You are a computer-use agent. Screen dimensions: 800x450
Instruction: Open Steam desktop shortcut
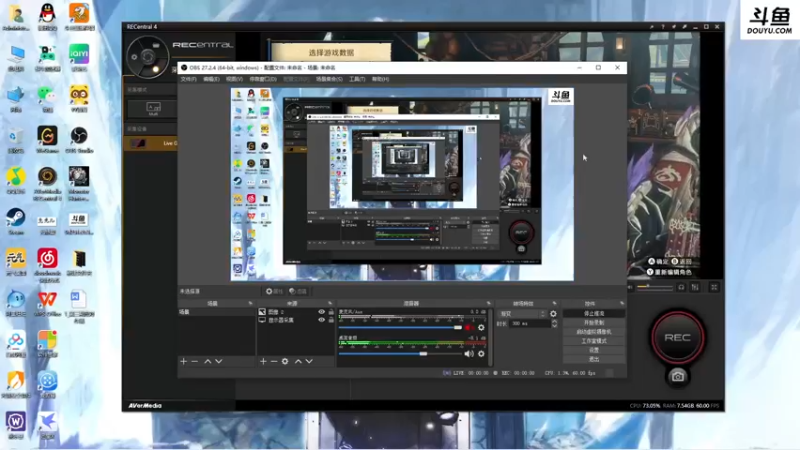16,221
